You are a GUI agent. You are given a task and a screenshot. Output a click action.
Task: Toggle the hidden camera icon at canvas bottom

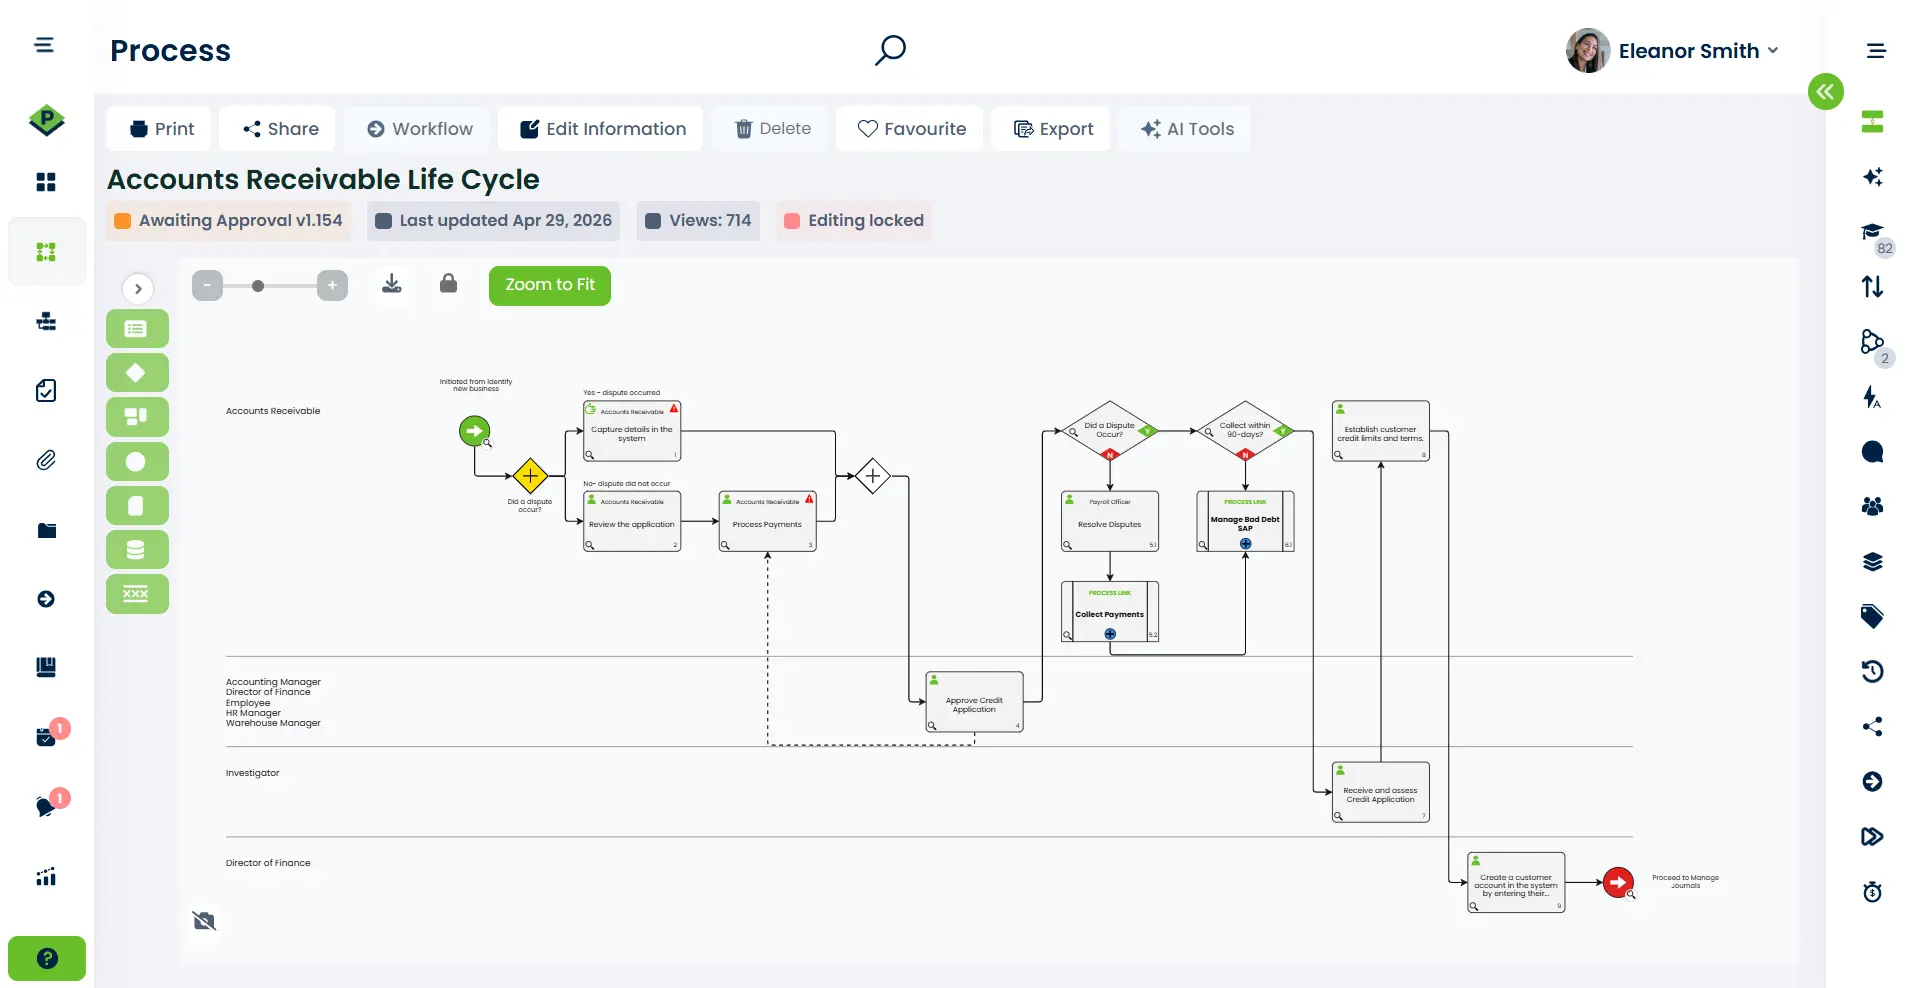[204, 920]
